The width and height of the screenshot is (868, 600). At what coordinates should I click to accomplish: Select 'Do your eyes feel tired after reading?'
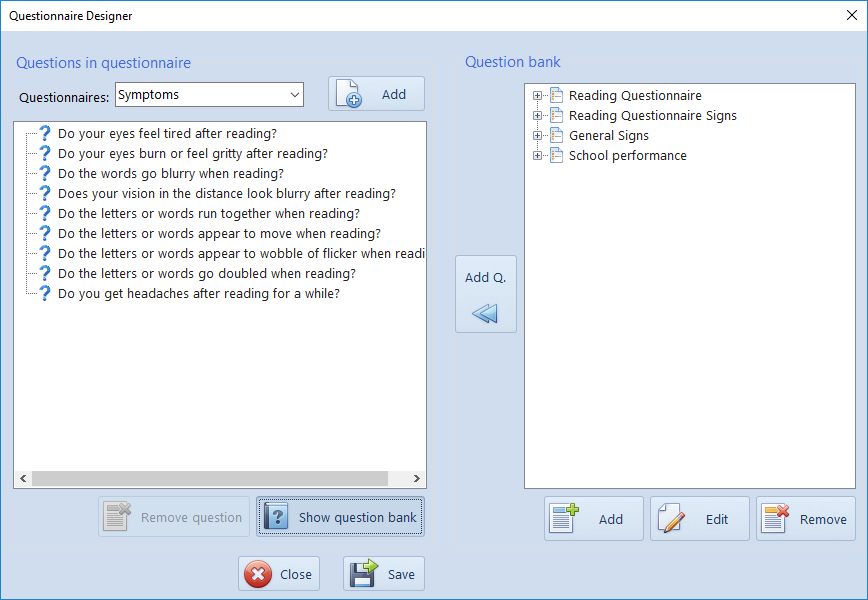(x=167, y=134)
